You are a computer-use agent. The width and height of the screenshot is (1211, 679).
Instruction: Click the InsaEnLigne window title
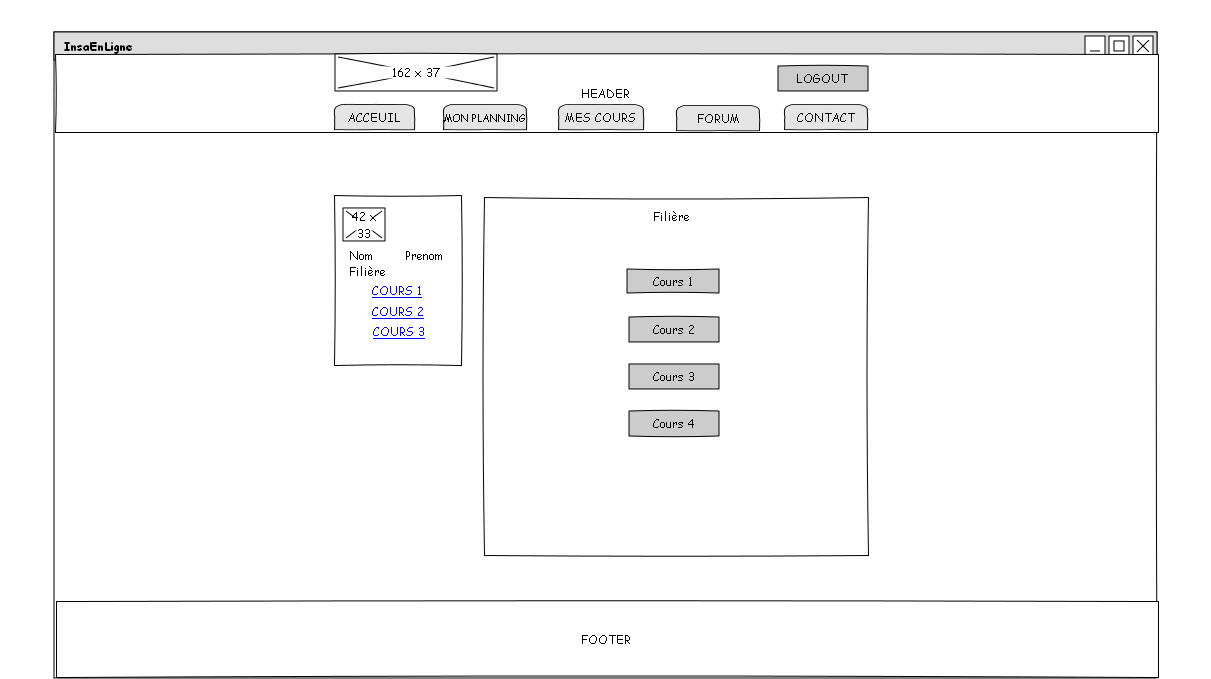point(98,46)
